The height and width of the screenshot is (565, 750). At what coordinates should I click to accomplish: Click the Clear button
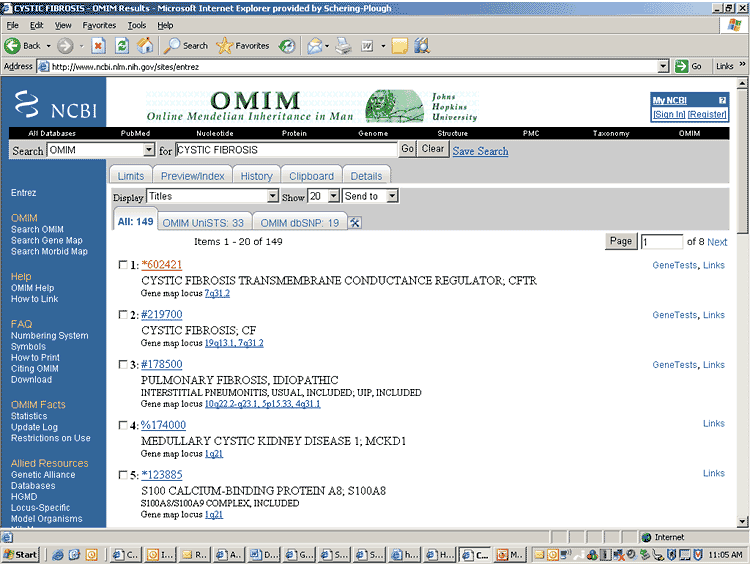point(432,149)
